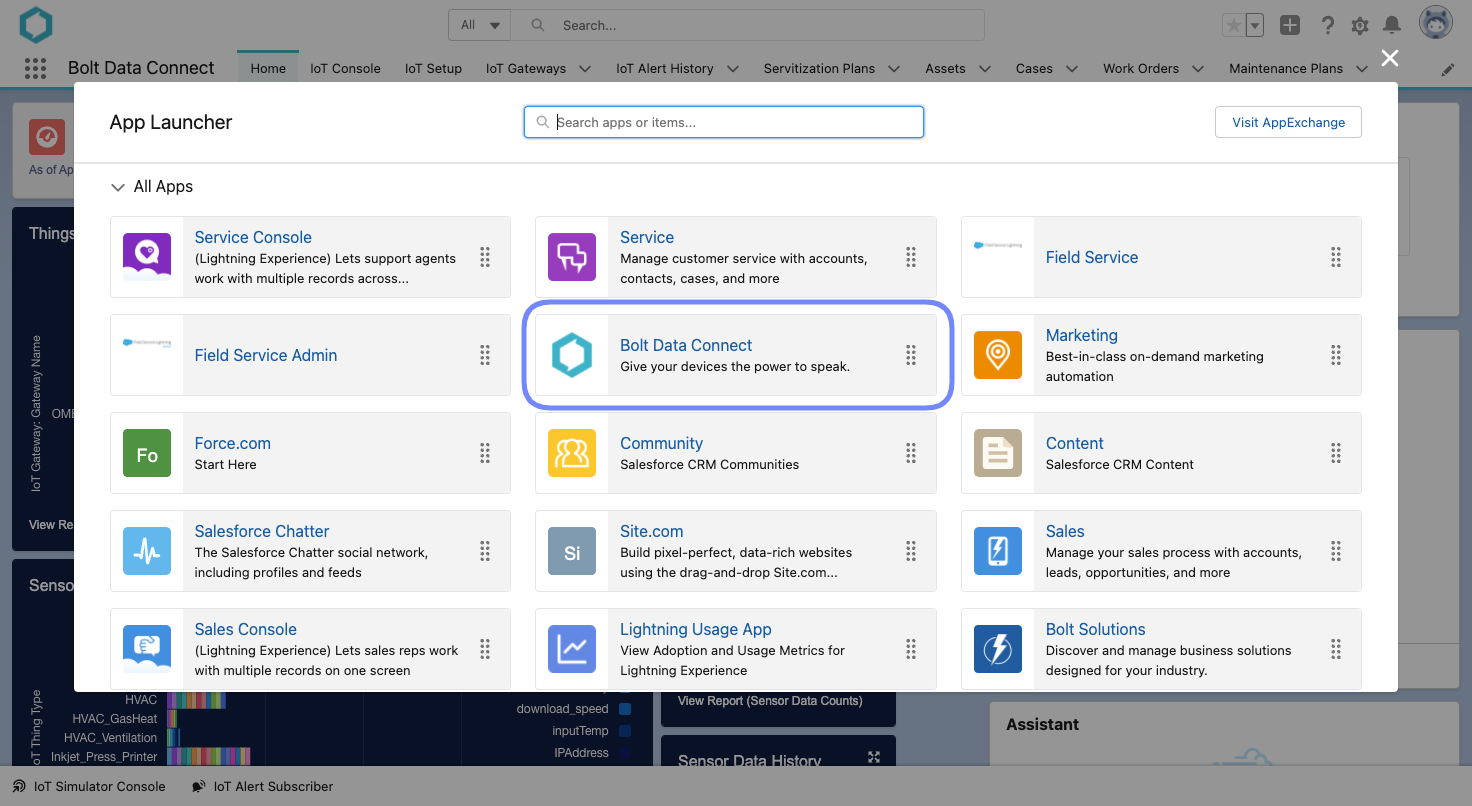Switch to the Home tab

pyautogui.click(x=268, y=68)
